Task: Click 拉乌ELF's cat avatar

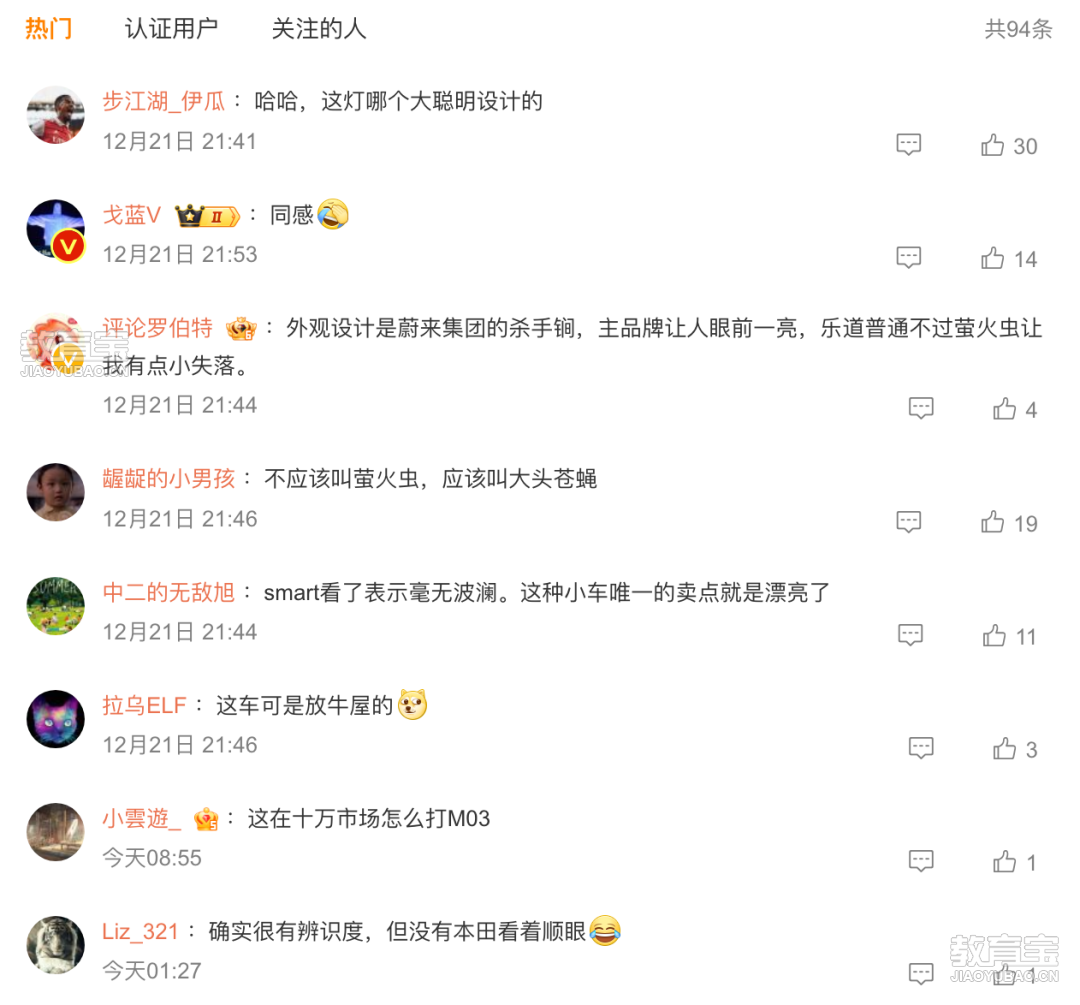Action: pyautogui.click(x=55, y=719)
